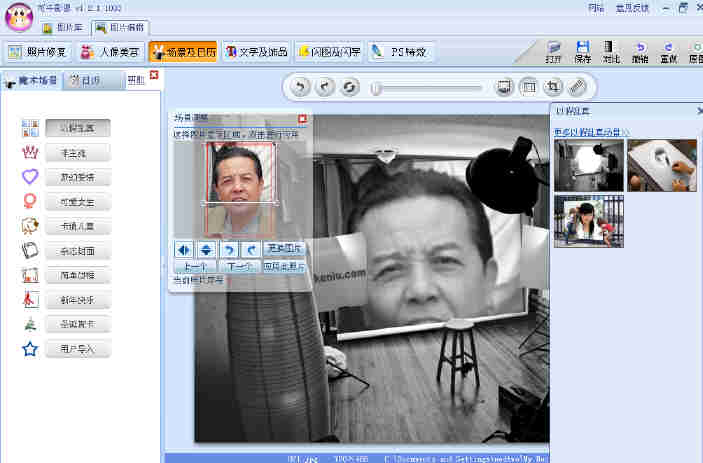
Task: Click the ruler straighten icon in canvas toolbar
Action: (x=577, y=88)
